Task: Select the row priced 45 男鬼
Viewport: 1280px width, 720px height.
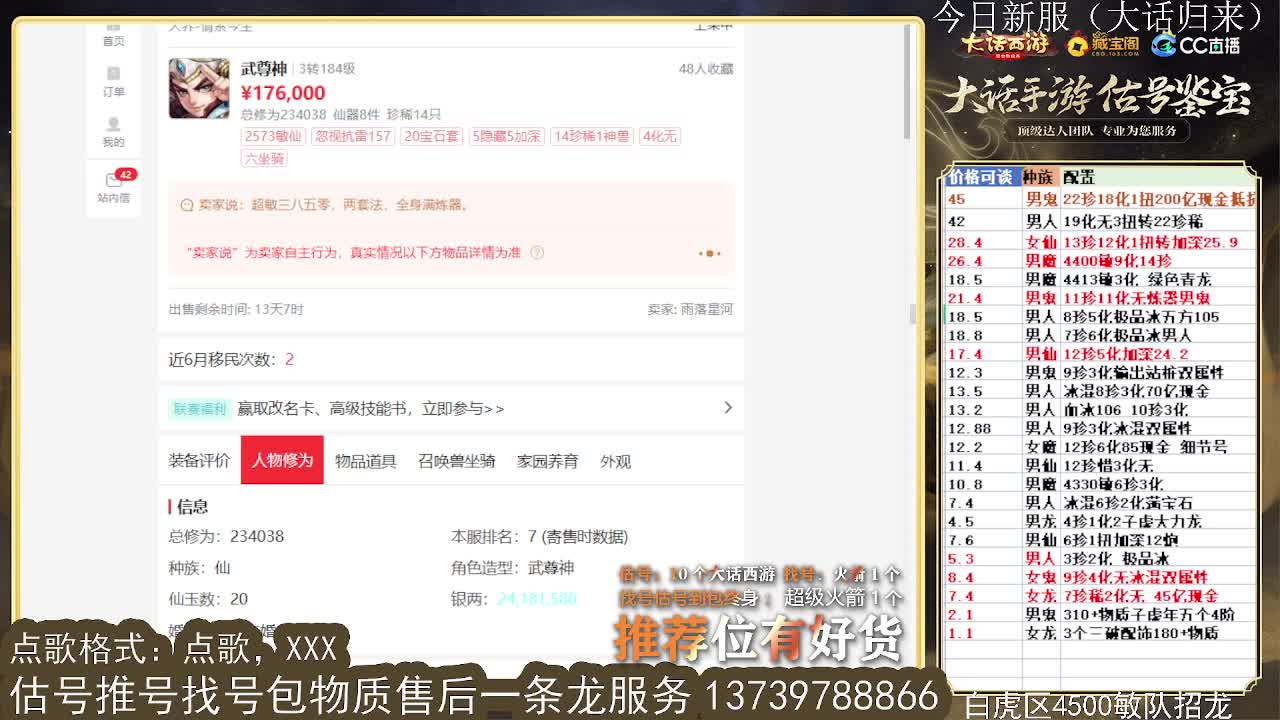Action: click(x=1101, y=200)
